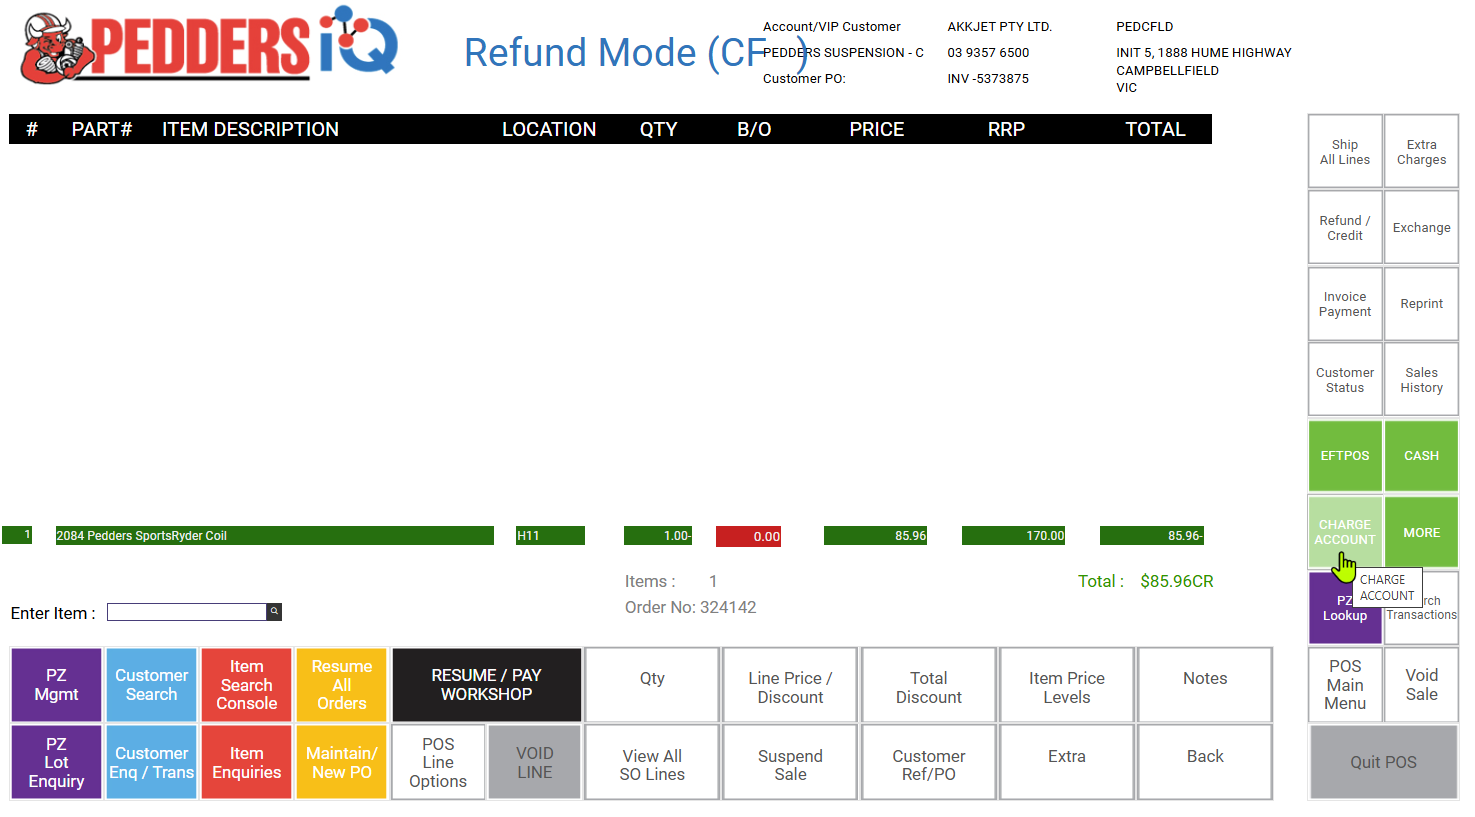Click Maintain / New PO
Viewport: 1475px width, 817px height.
click(341, 762)
